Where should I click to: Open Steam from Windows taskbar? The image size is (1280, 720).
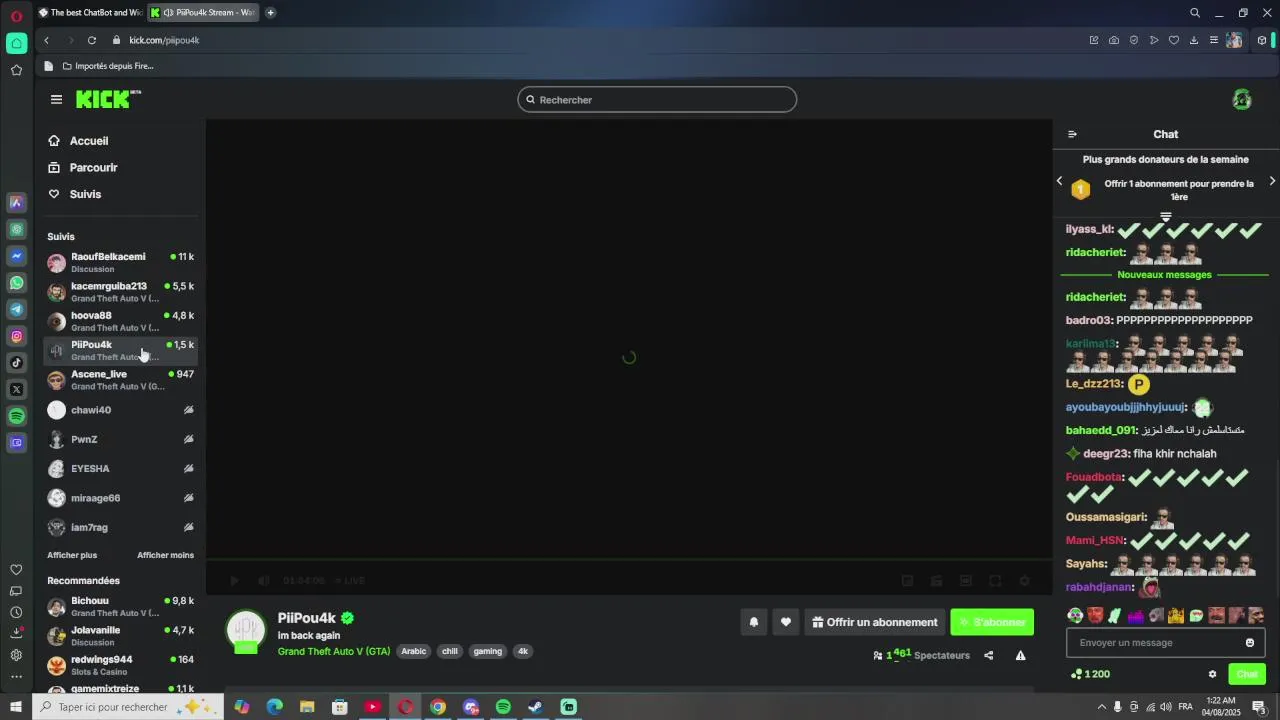(536, 707)
